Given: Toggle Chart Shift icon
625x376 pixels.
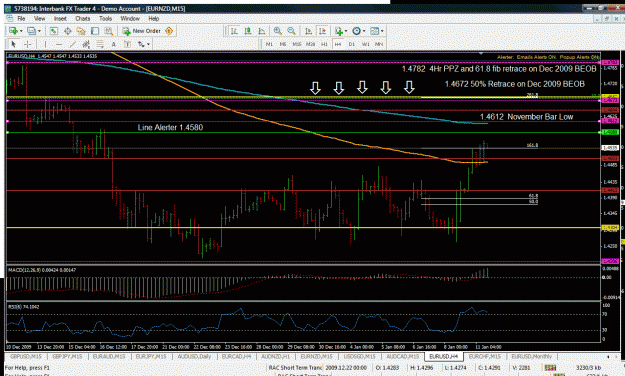Looking at the screenshot, I should coord(322,31).
